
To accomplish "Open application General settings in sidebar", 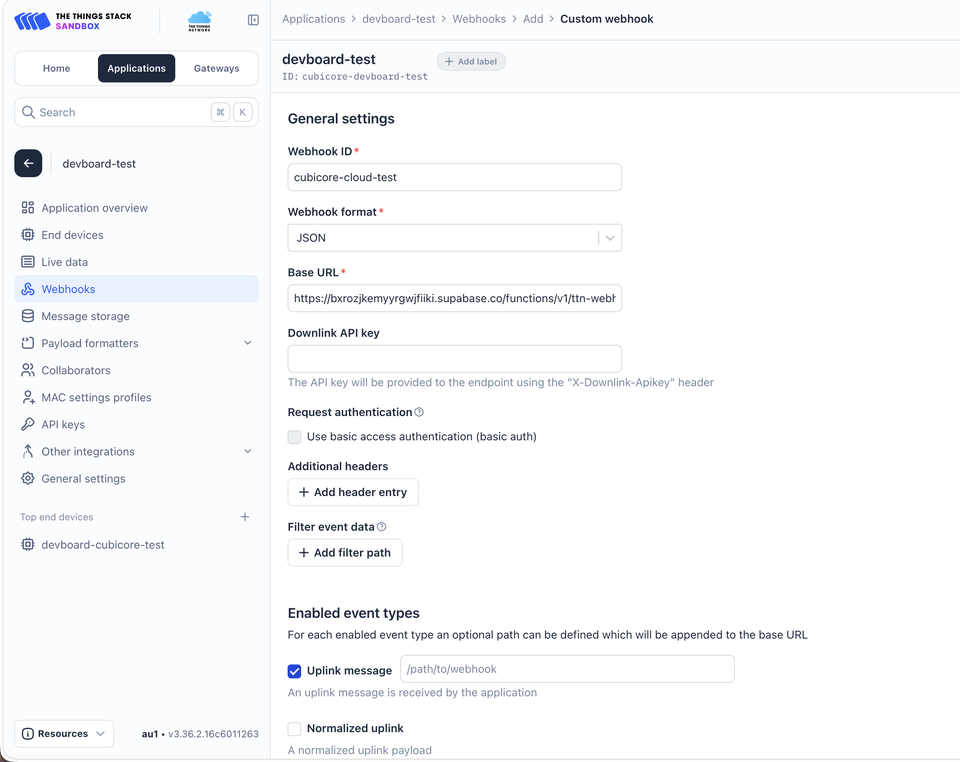I will click(137, 478).
